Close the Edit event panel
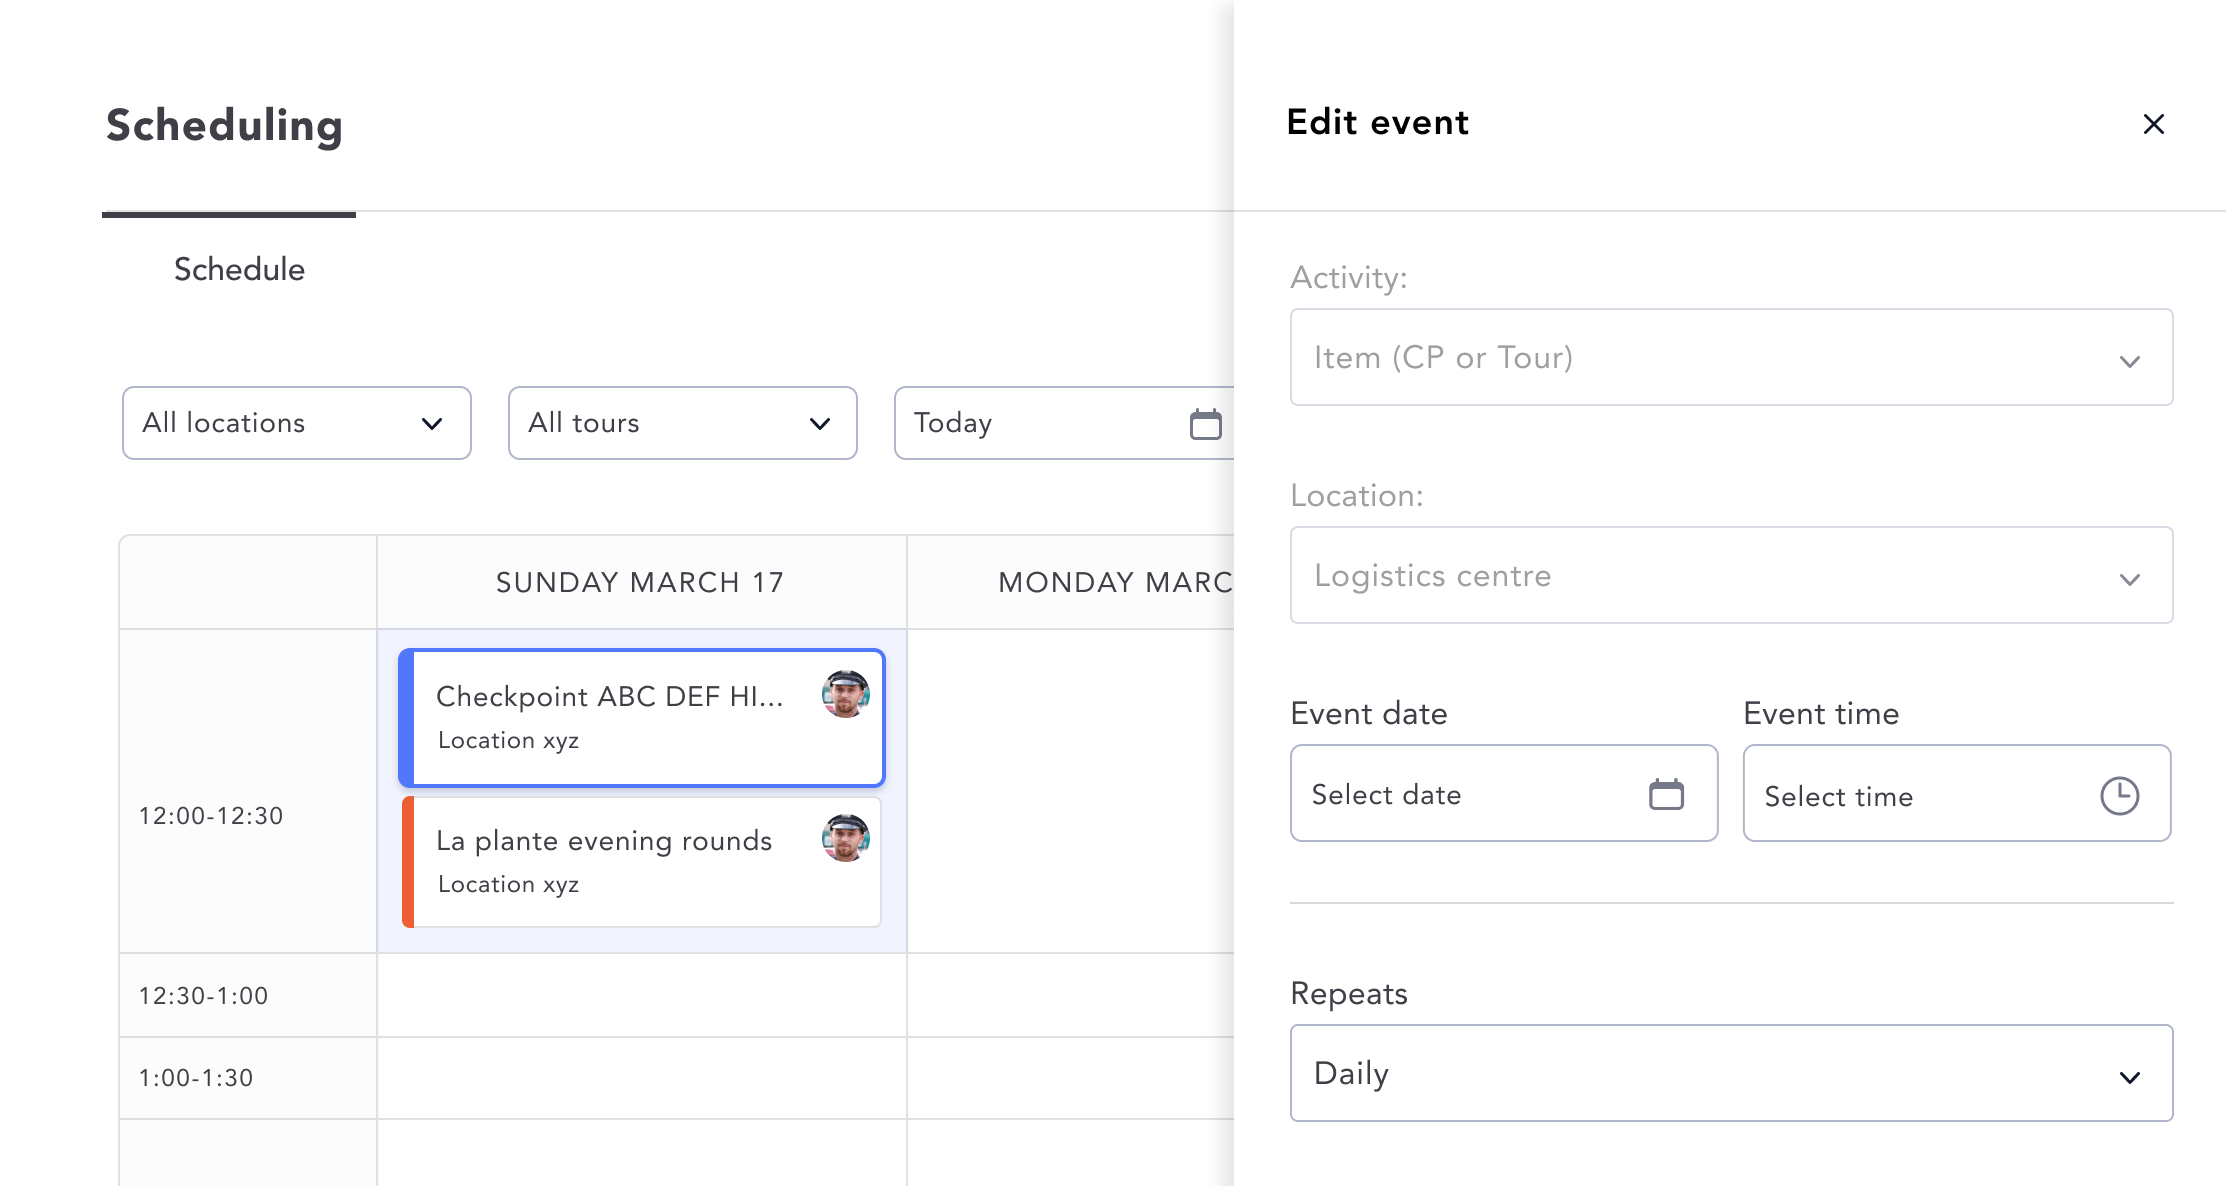This screenshot has width=2226, height=1186. point(2153,124)
